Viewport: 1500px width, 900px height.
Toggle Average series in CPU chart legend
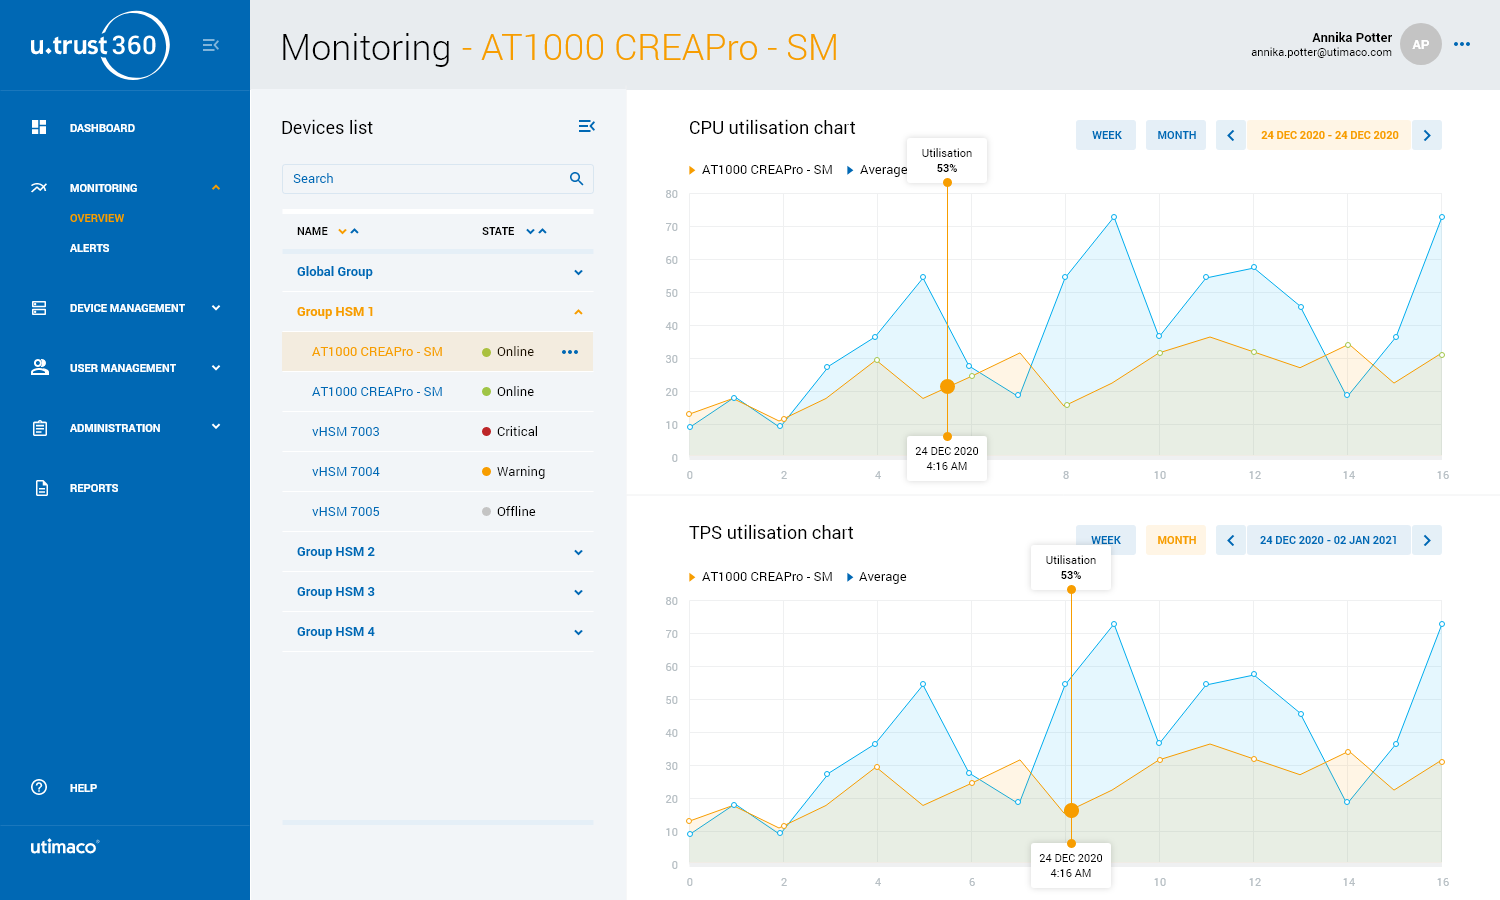pyautogui.click(x=877, y=170)
